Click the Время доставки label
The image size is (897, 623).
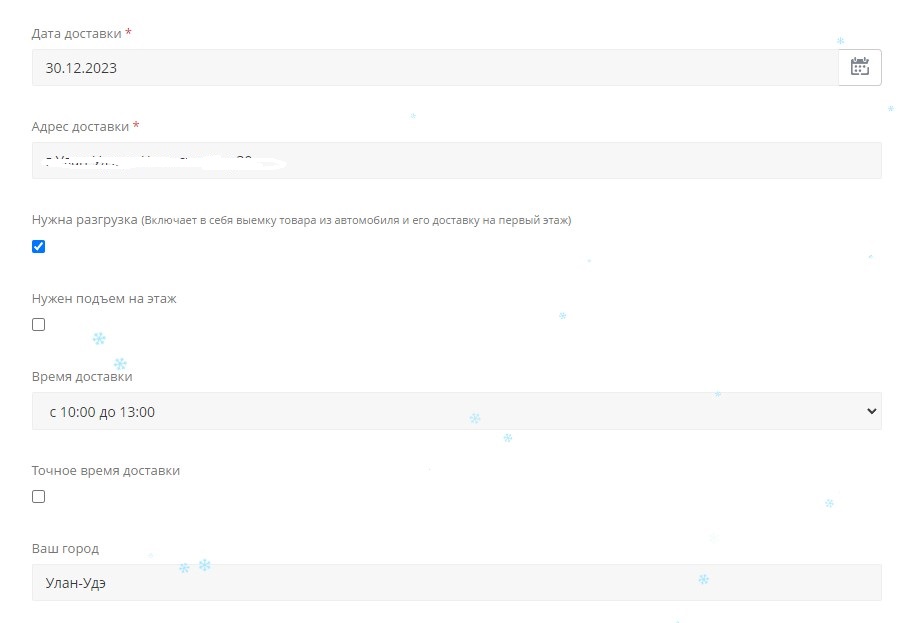click(82, 377)
